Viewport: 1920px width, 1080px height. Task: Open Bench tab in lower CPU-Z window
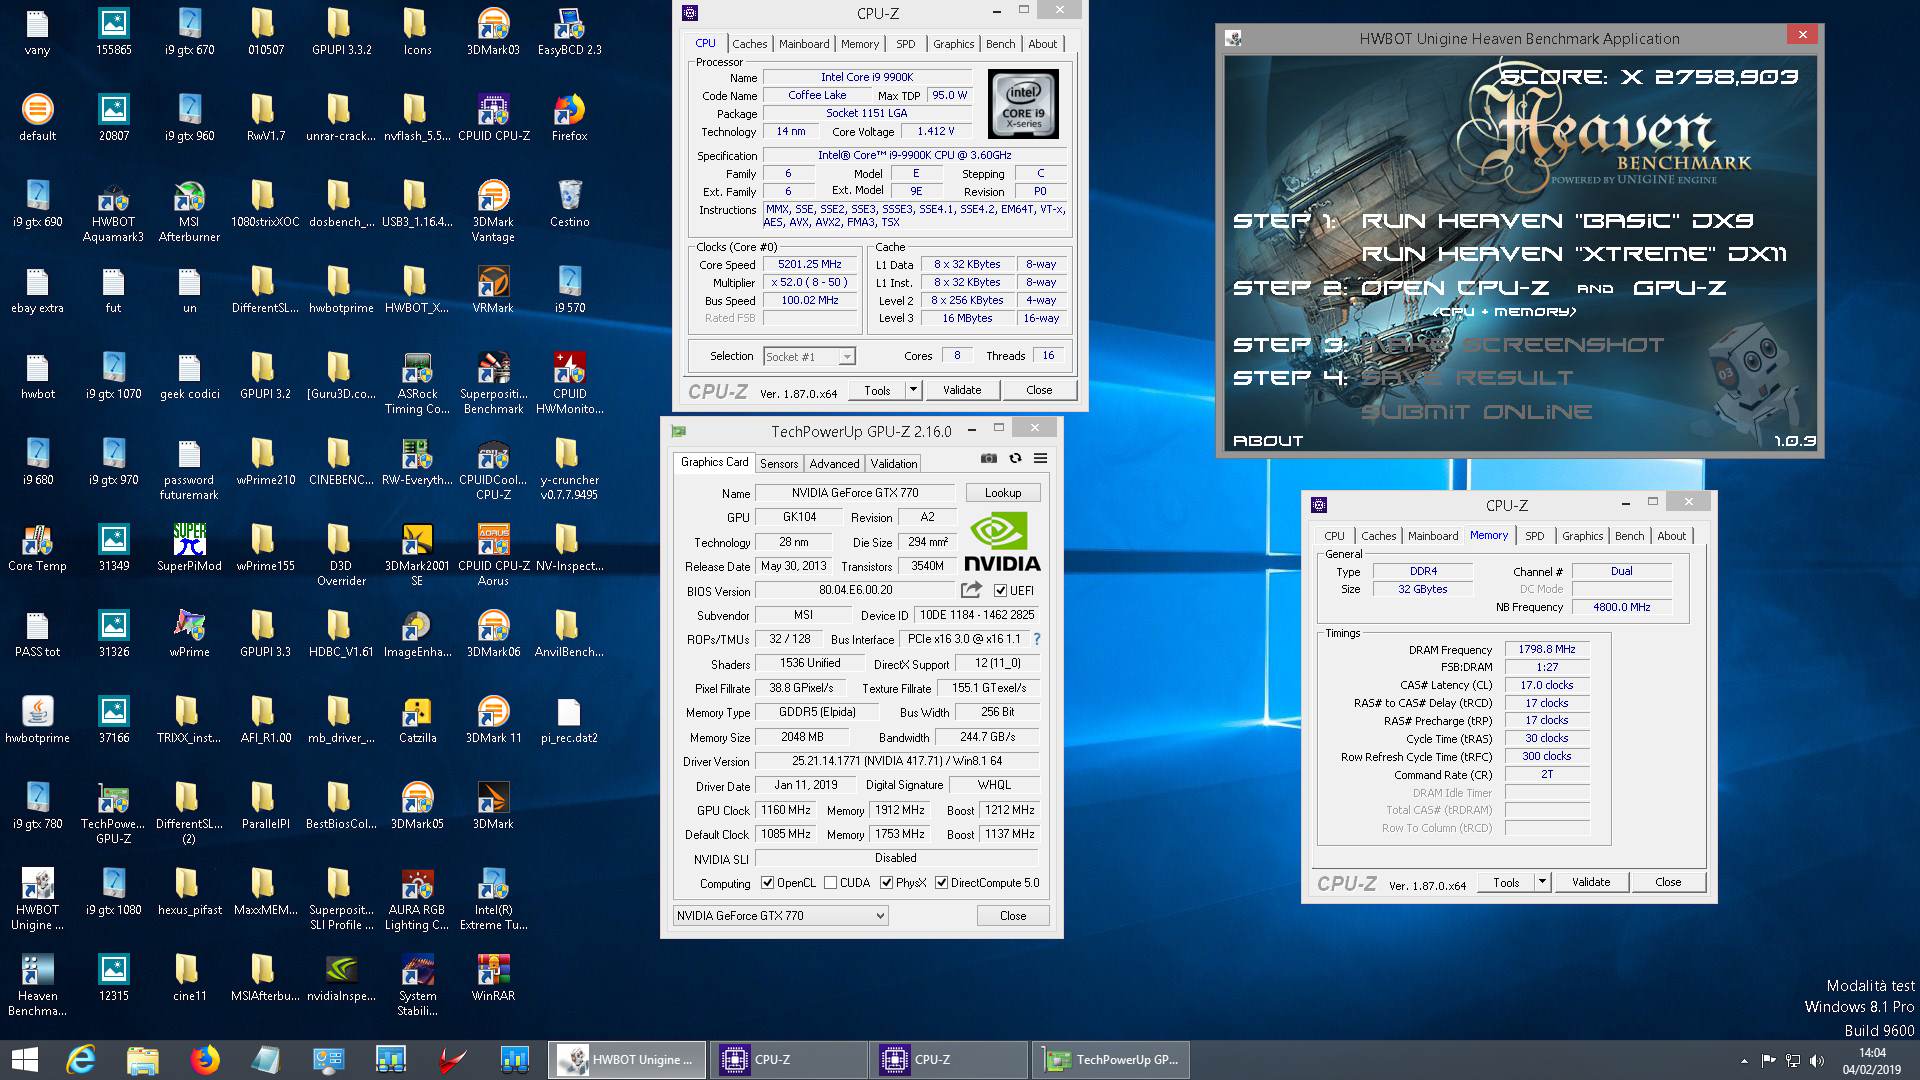(1629, 536)
